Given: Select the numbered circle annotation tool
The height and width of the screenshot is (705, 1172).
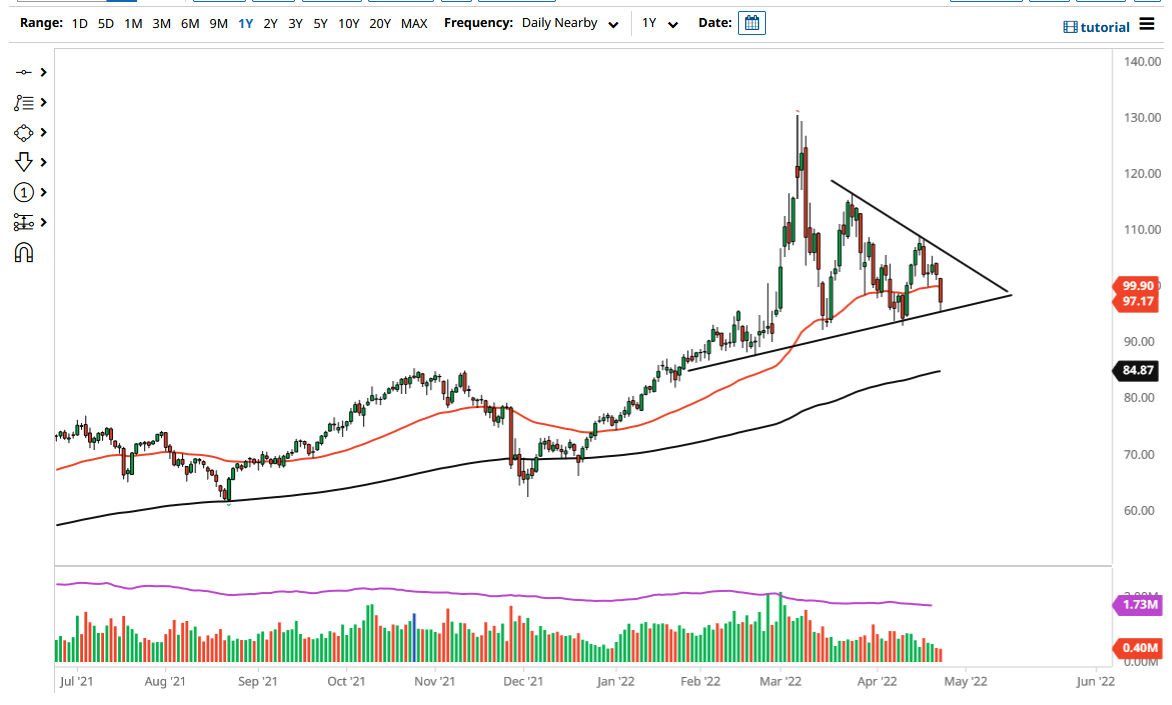Looking at the screenshot, I should pyautogui.click(x=22, y=192).
